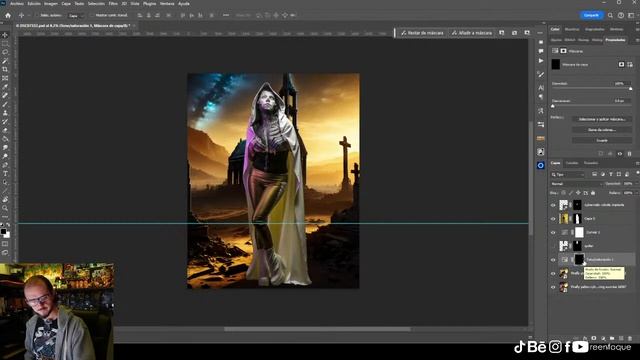Click the 'Capa 5' layer thumbnail

click(564, 219)
